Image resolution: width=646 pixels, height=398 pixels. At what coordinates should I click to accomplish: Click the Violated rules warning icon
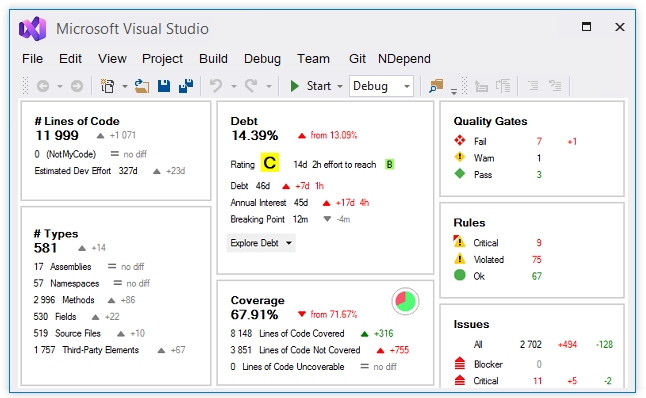(x=459, y=259)
